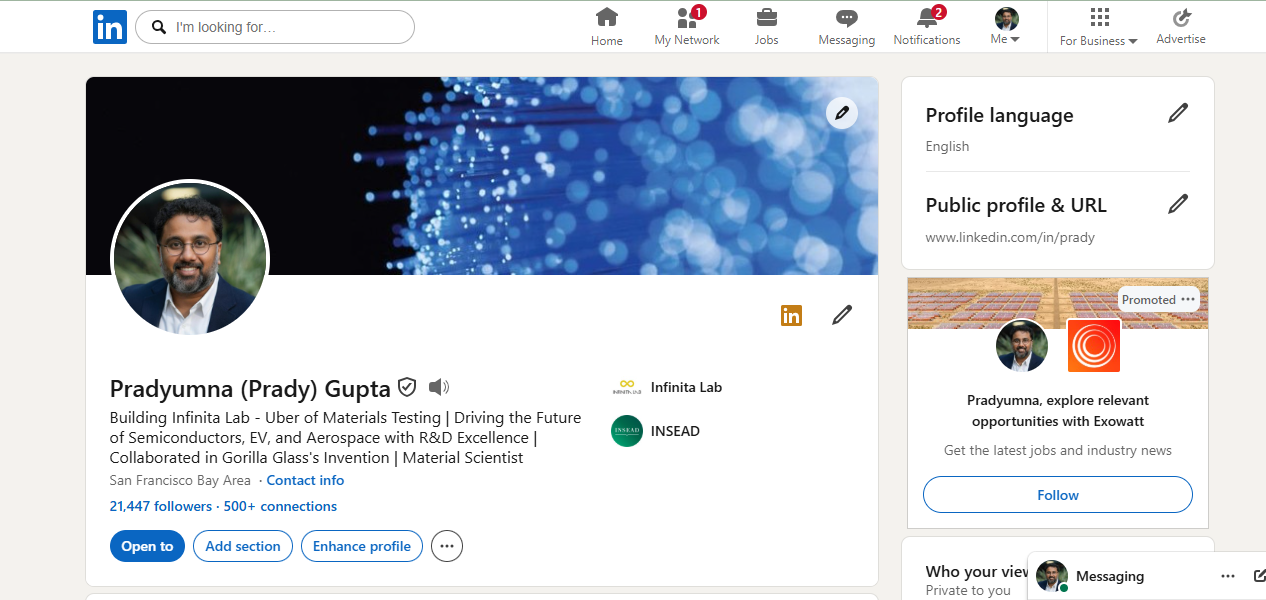1266x600 pixels.
Task: Click the www.linkedin.com/in/prady URL text
Action: point(1010,238)
